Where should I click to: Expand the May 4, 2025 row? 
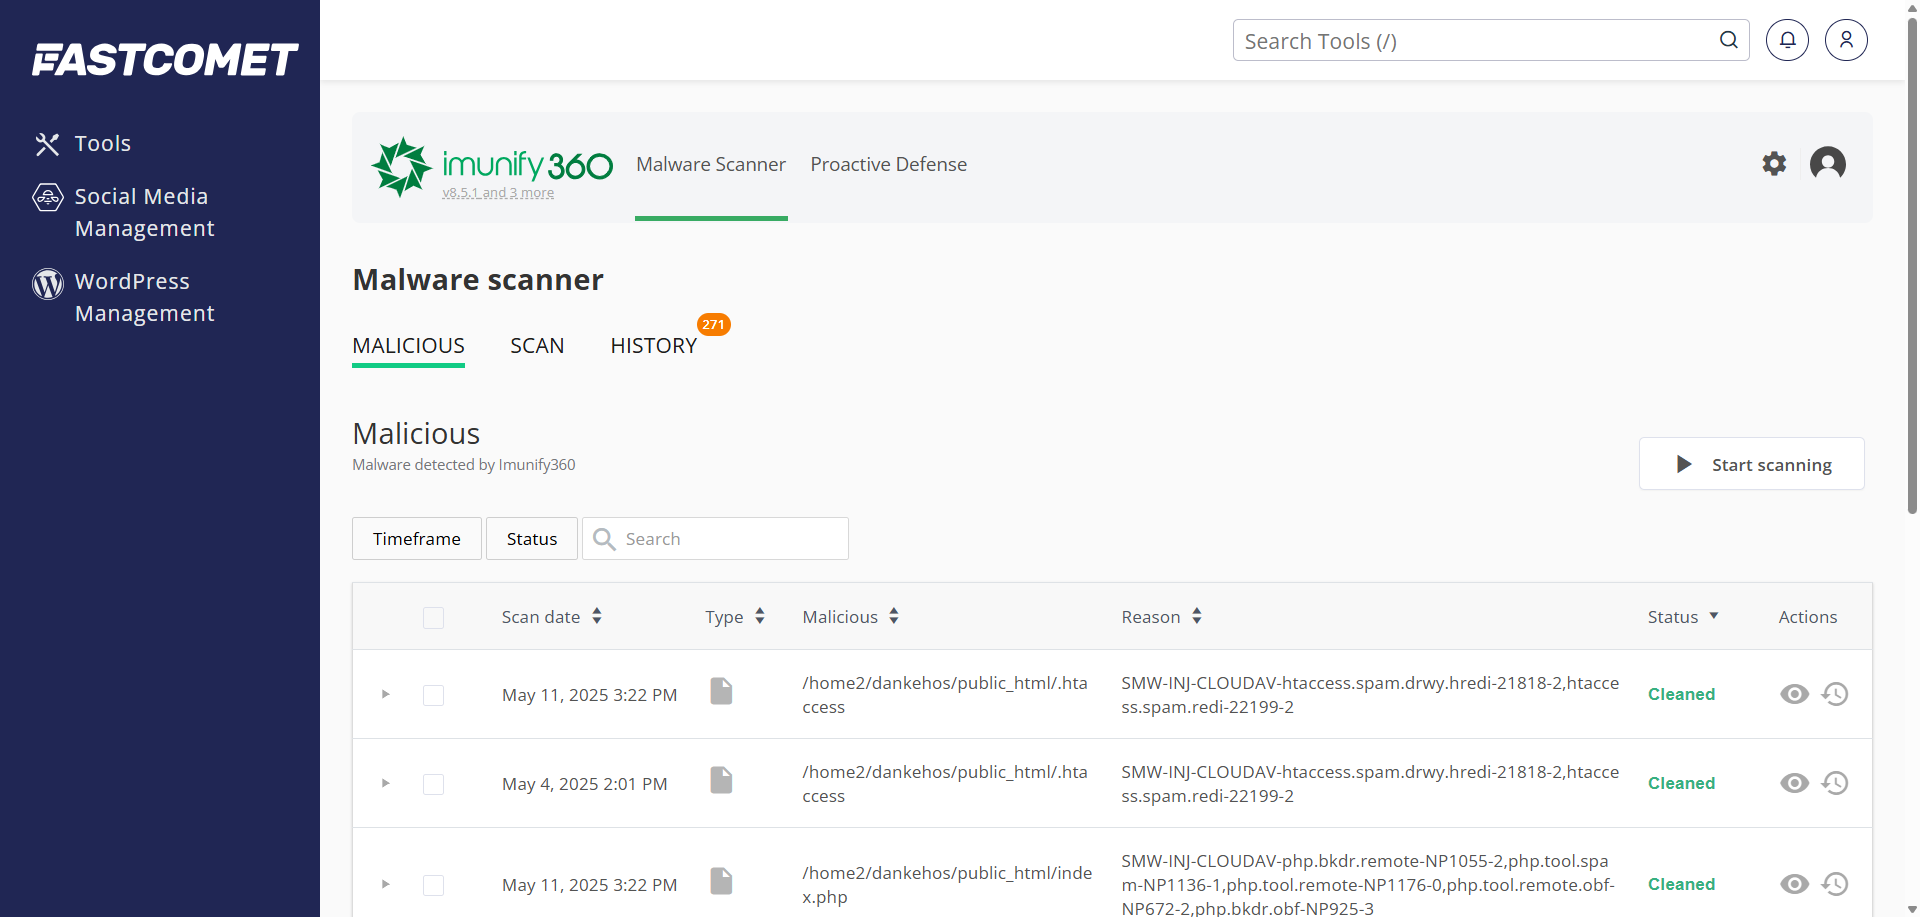(x=385, y=783)
